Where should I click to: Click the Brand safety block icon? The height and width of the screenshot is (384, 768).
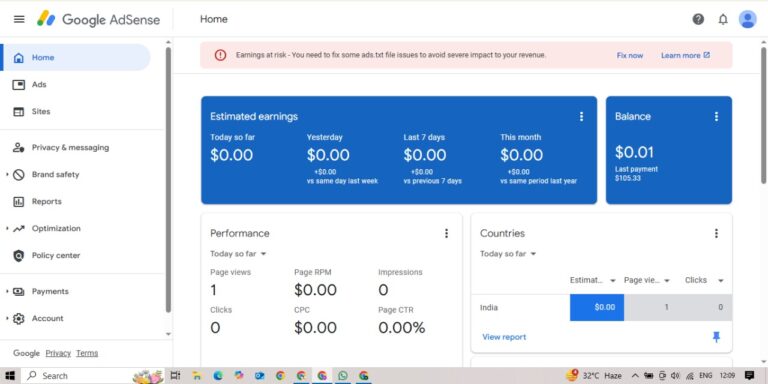(x=19, y=174)
